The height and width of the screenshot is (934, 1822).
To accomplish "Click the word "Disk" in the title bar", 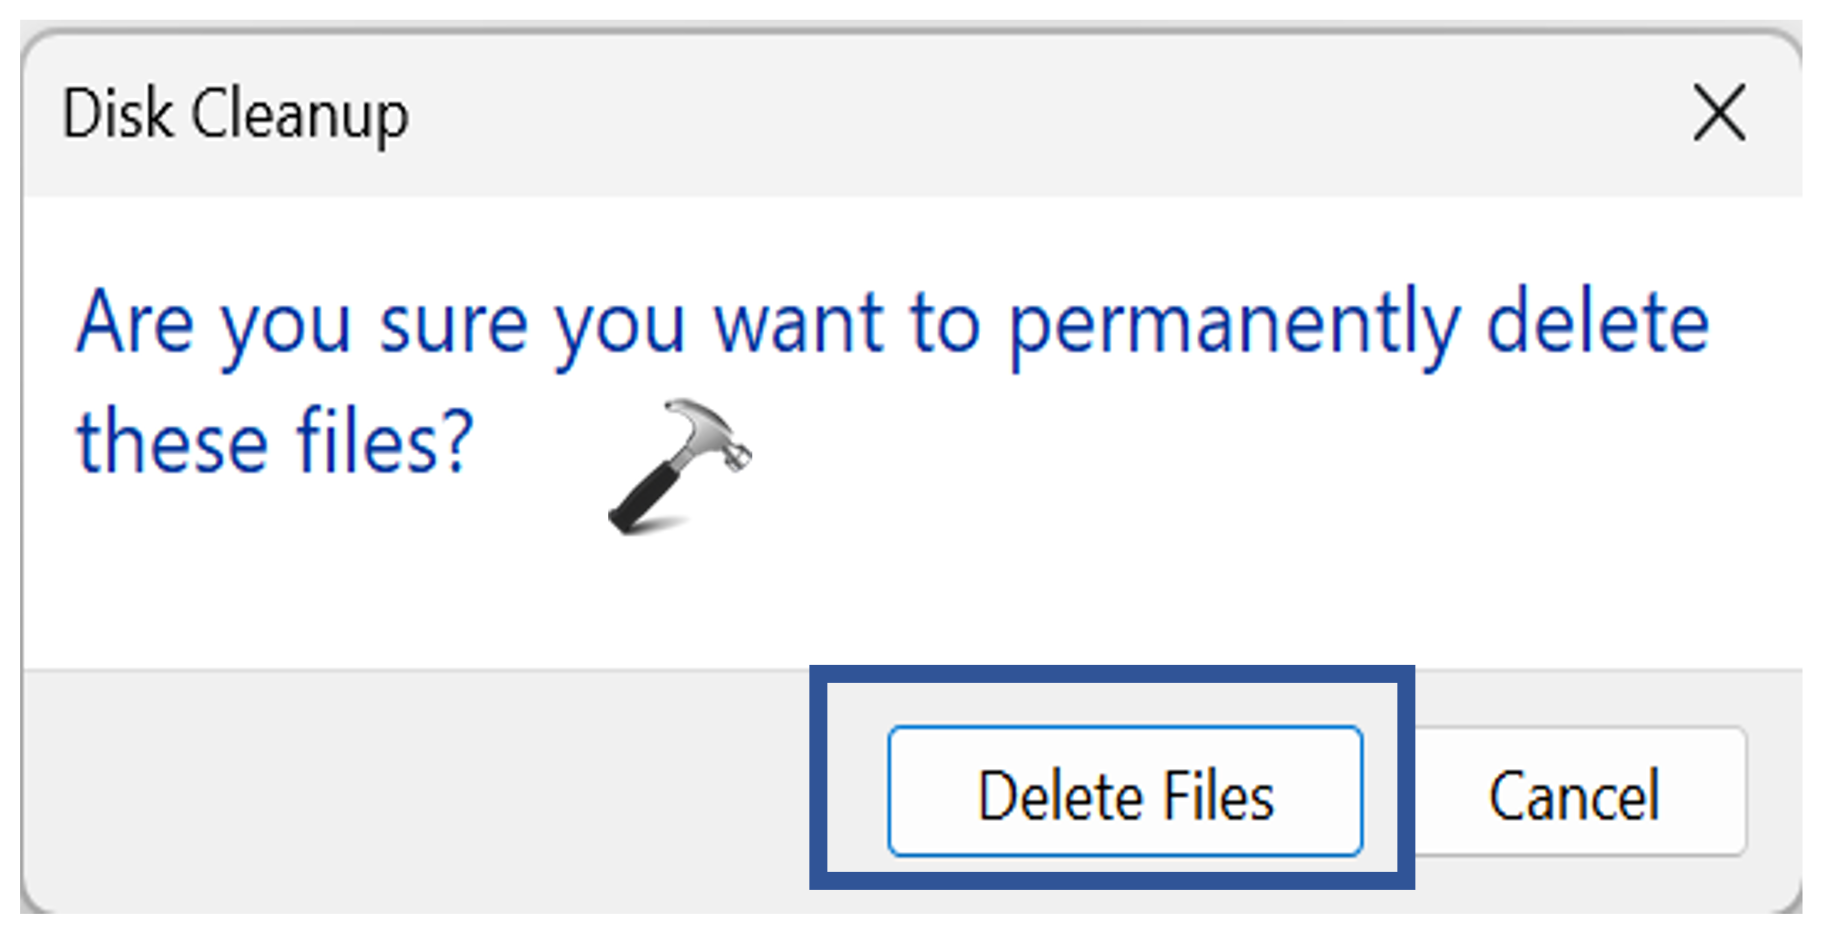I will tap(117, 114).
